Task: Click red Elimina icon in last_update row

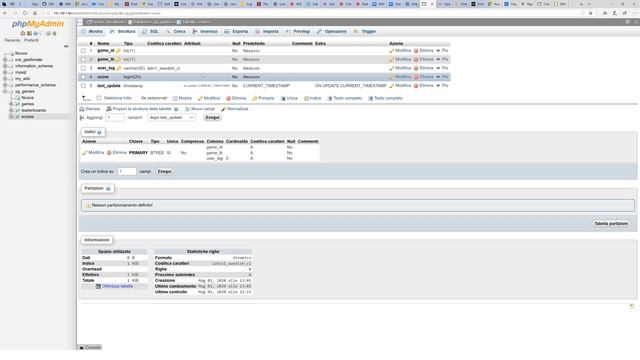Action: click(416, 86)
